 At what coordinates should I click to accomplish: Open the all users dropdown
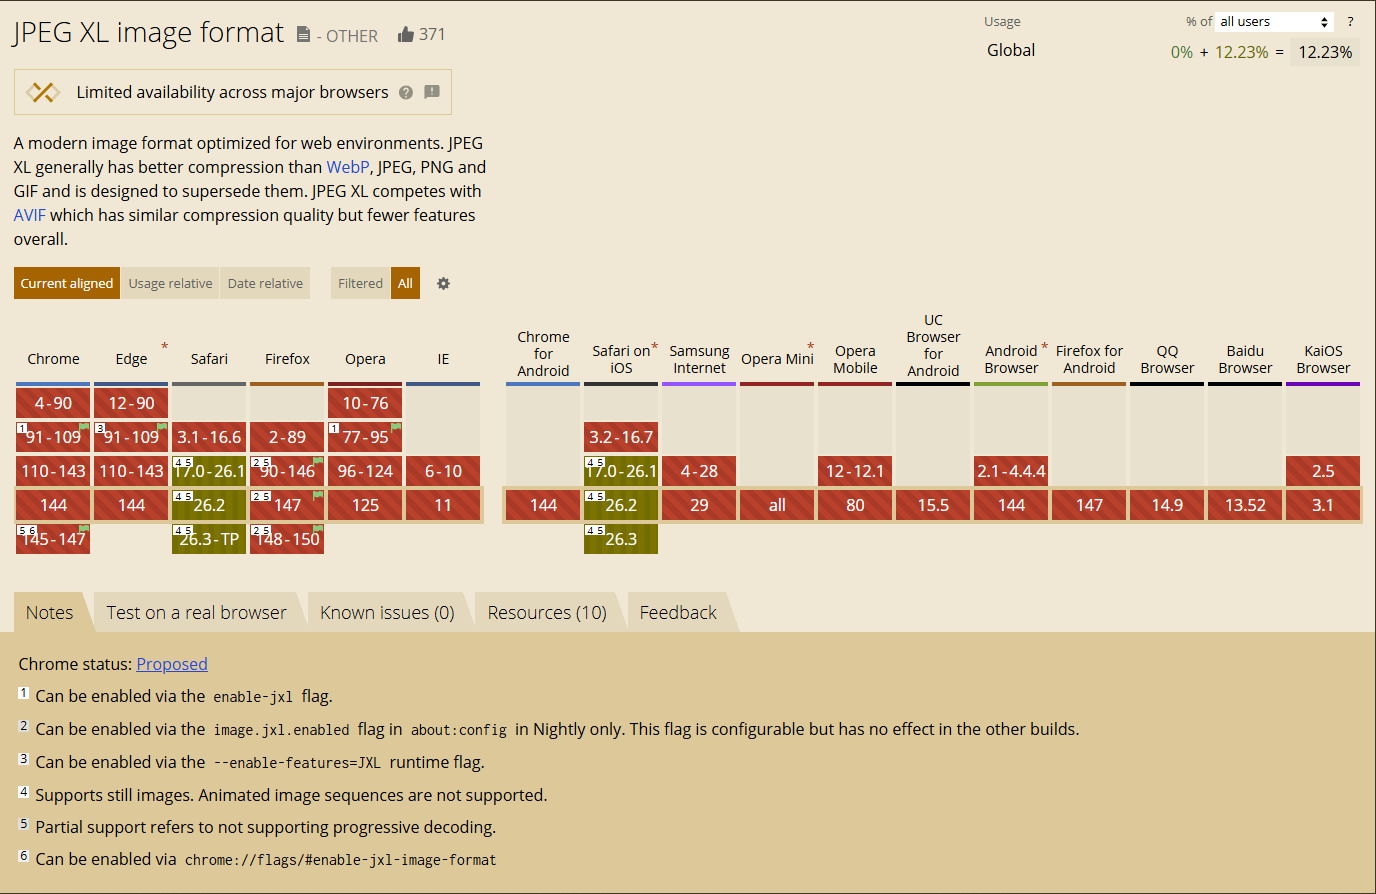pyautogui.click(x=1274, y=22)
